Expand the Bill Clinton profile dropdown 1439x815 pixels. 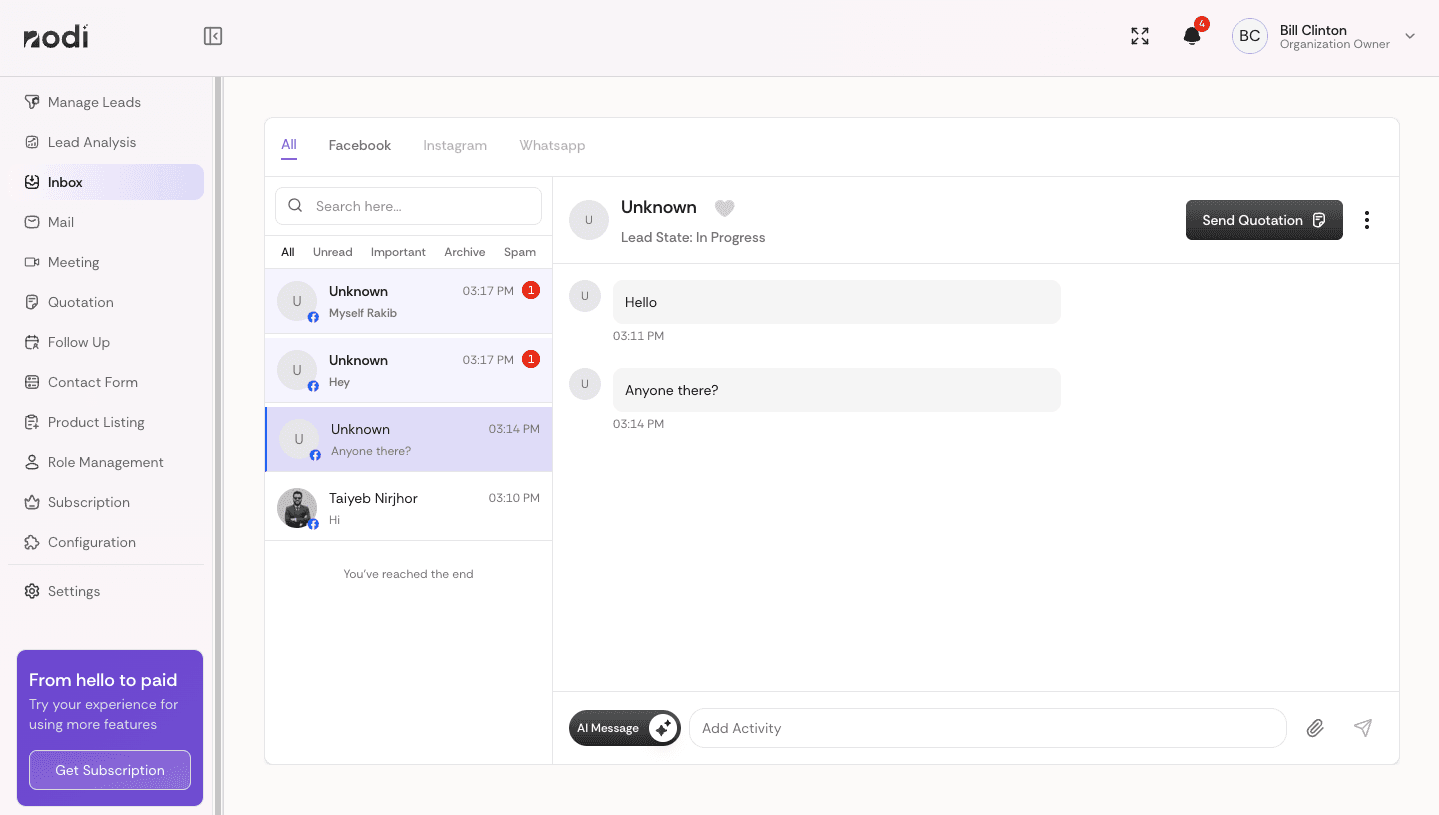(1409, 37)
